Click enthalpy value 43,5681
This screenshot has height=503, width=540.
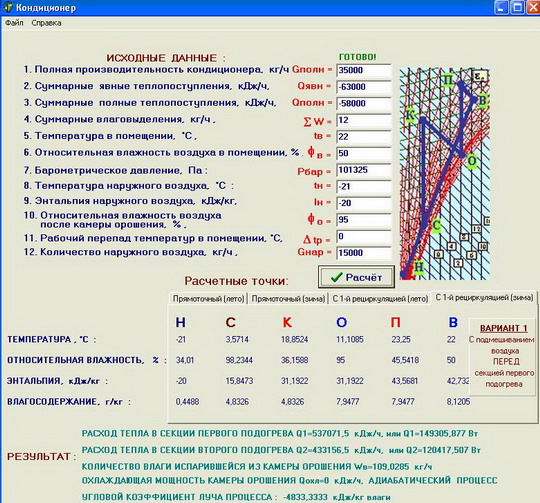click(404, 381)
